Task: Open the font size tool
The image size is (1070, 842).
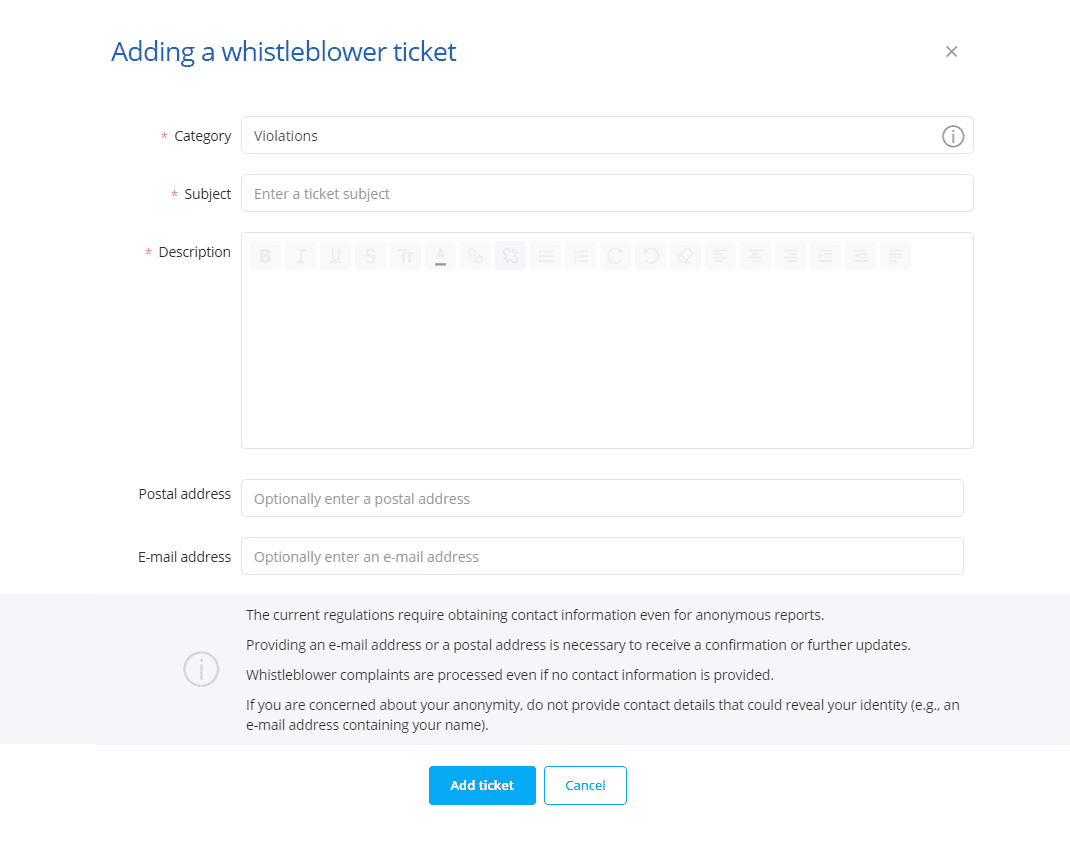Action: pos(405,256)
